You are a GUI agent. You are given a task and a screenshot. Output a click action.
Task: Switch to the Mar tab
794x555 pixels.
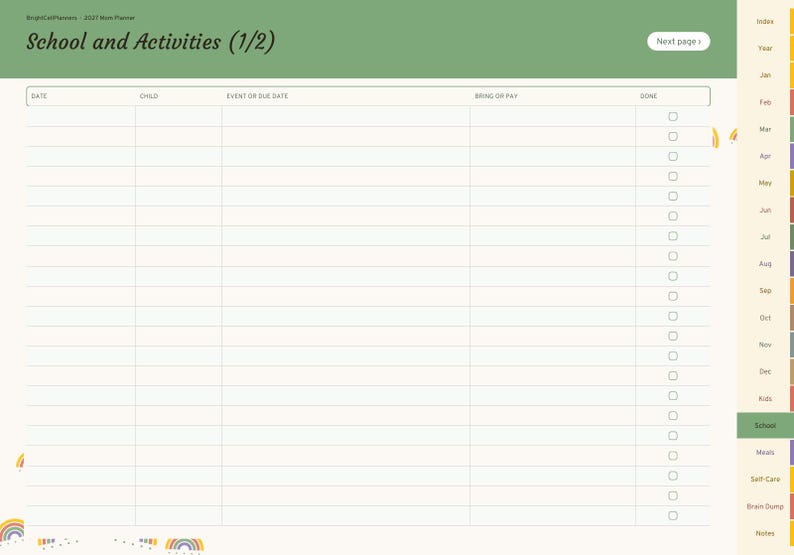[x=765, y=129]
